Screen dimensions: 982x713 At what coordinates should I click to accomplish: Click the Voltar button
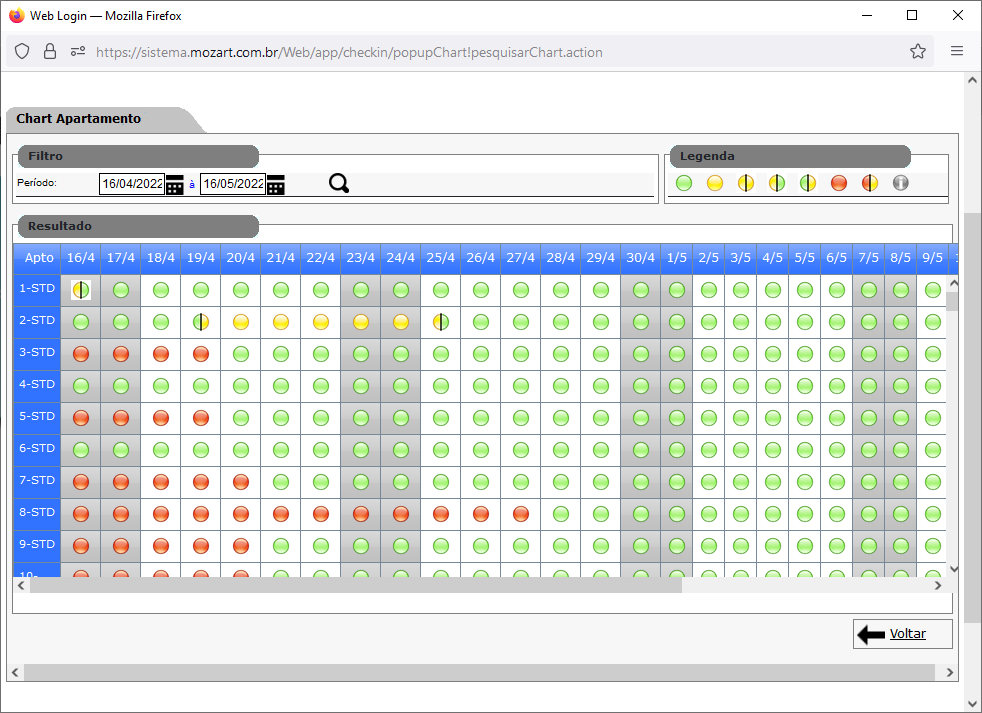pos(902,633)
